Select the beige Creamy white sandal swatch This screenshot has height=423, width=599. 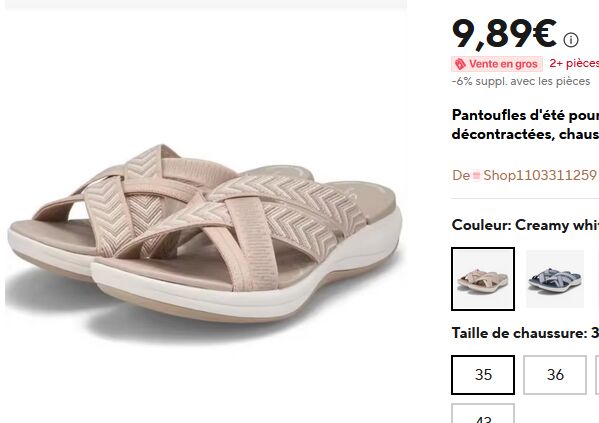[x=483, y=279]
